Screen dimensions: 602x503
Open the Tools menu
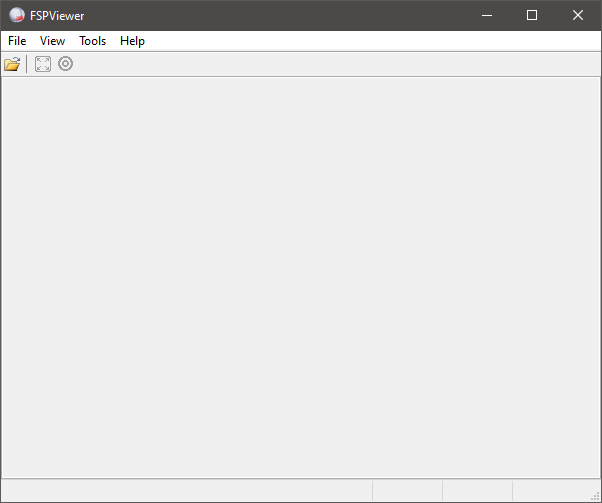pos(92,41)
